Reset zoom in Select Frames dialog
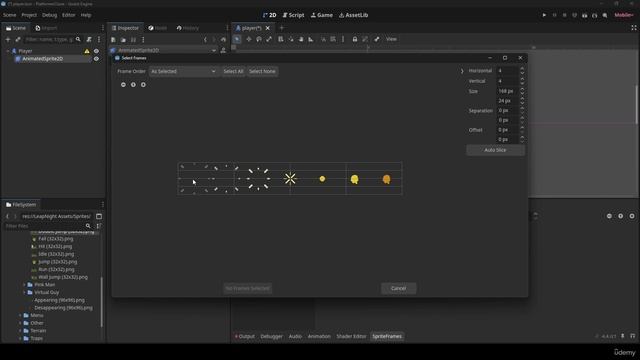The image size is (640, 360). pos(133,84)
